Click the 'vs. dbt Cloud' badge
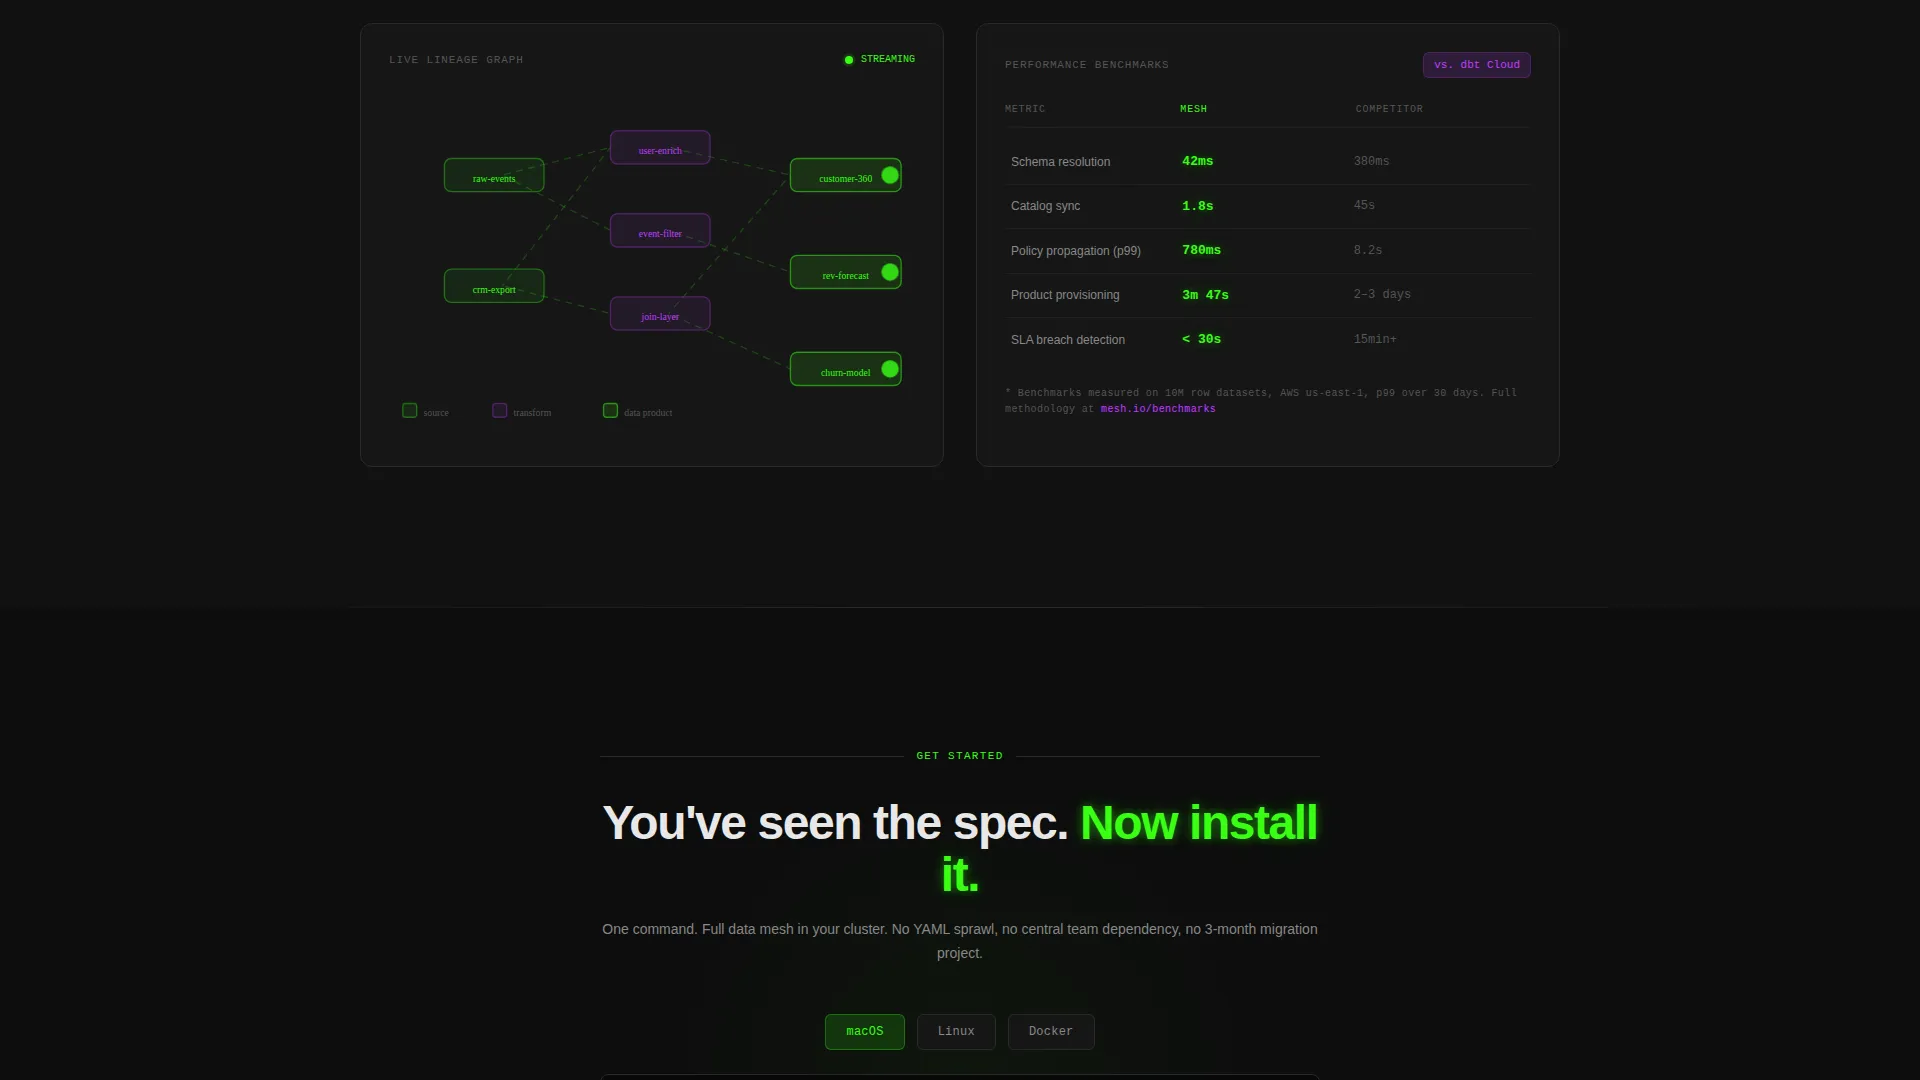Image resolution: width=1920 pixels, height=1080 pixels. pos(1476,65)
